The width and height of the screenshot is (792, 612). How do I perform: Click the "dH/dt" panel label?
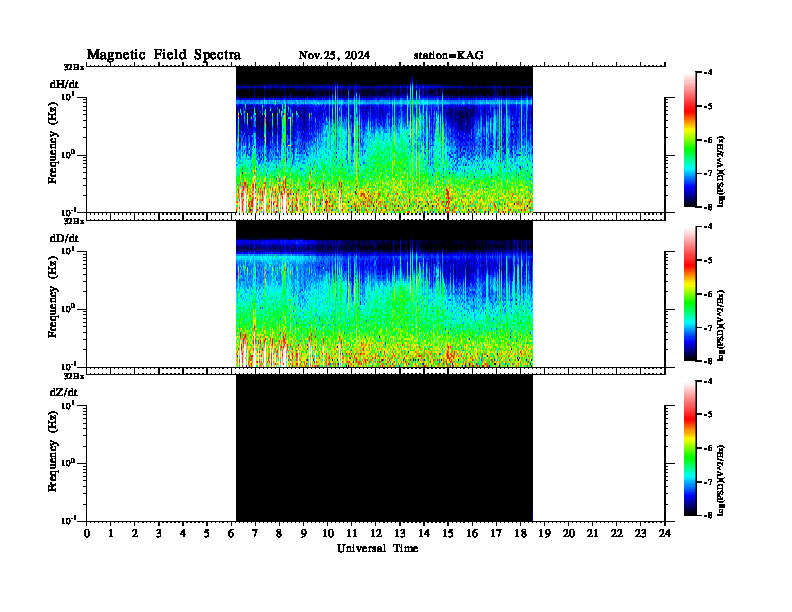coord(64,84)
